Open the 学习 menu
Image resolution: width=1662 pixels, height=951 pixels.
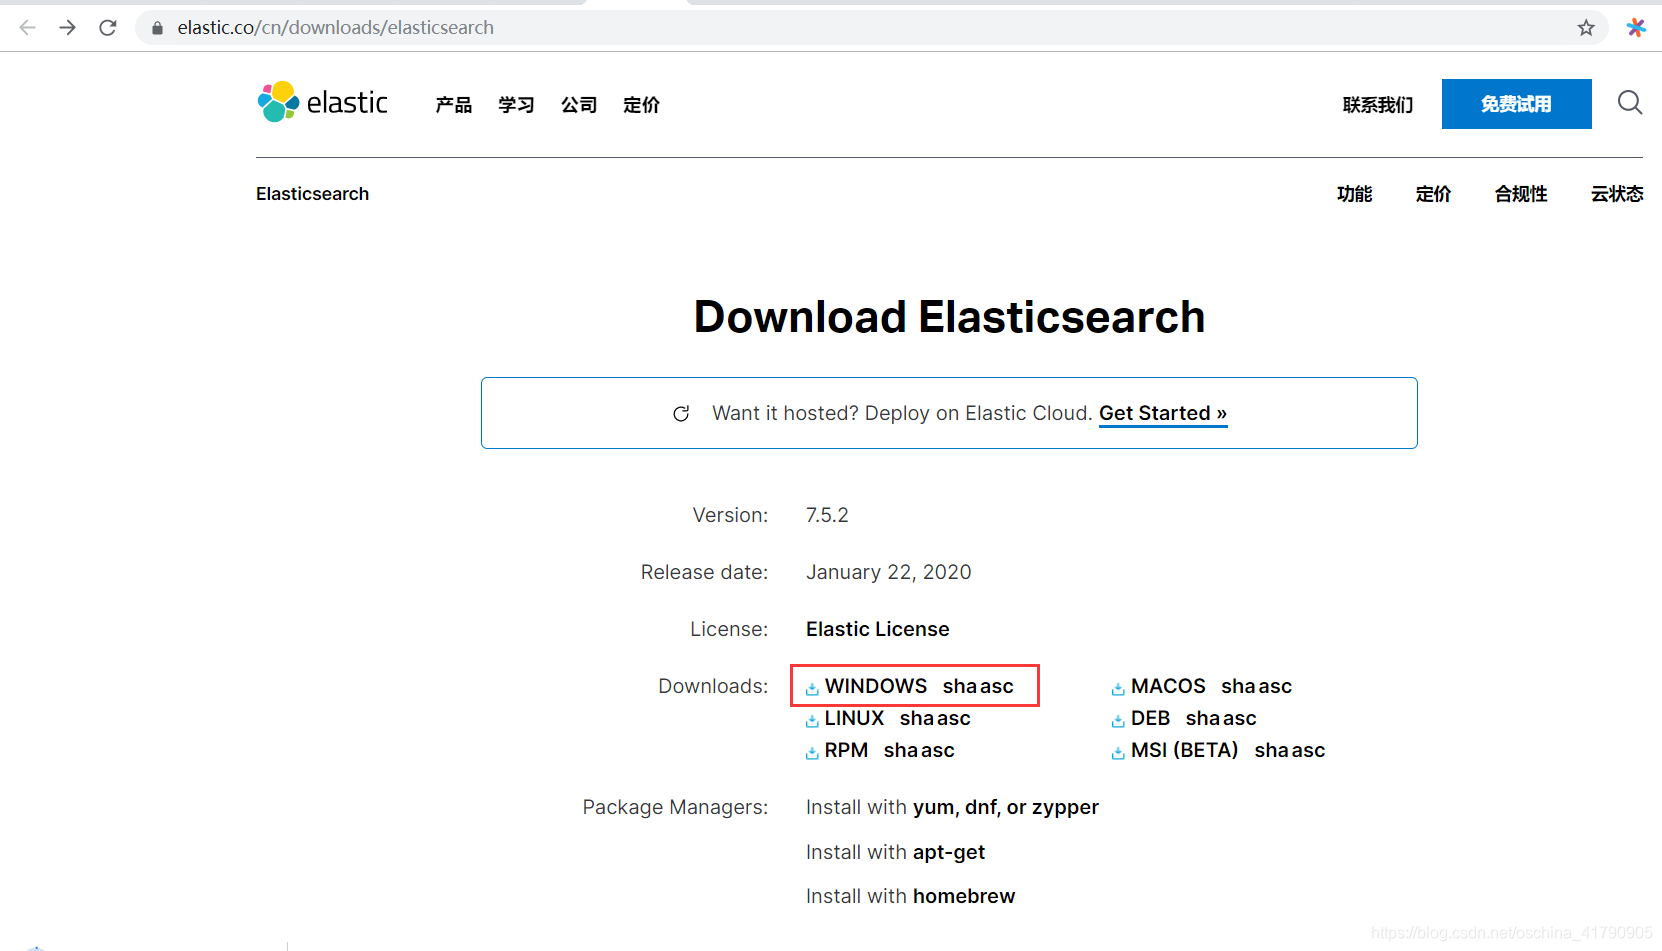click(x=516, y=104)
